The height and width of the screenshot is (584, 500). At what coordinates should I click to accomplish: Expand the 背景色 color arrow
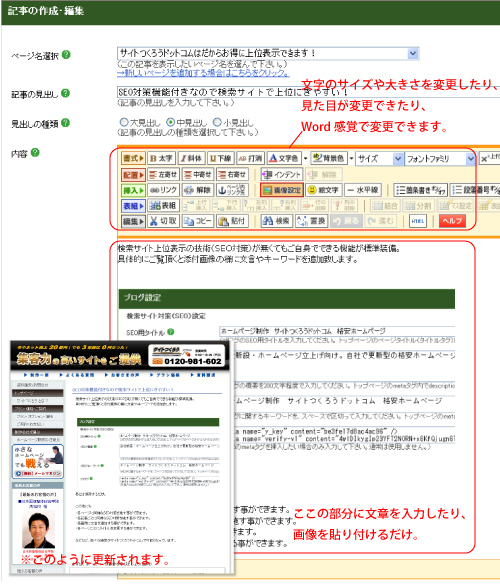351,159
